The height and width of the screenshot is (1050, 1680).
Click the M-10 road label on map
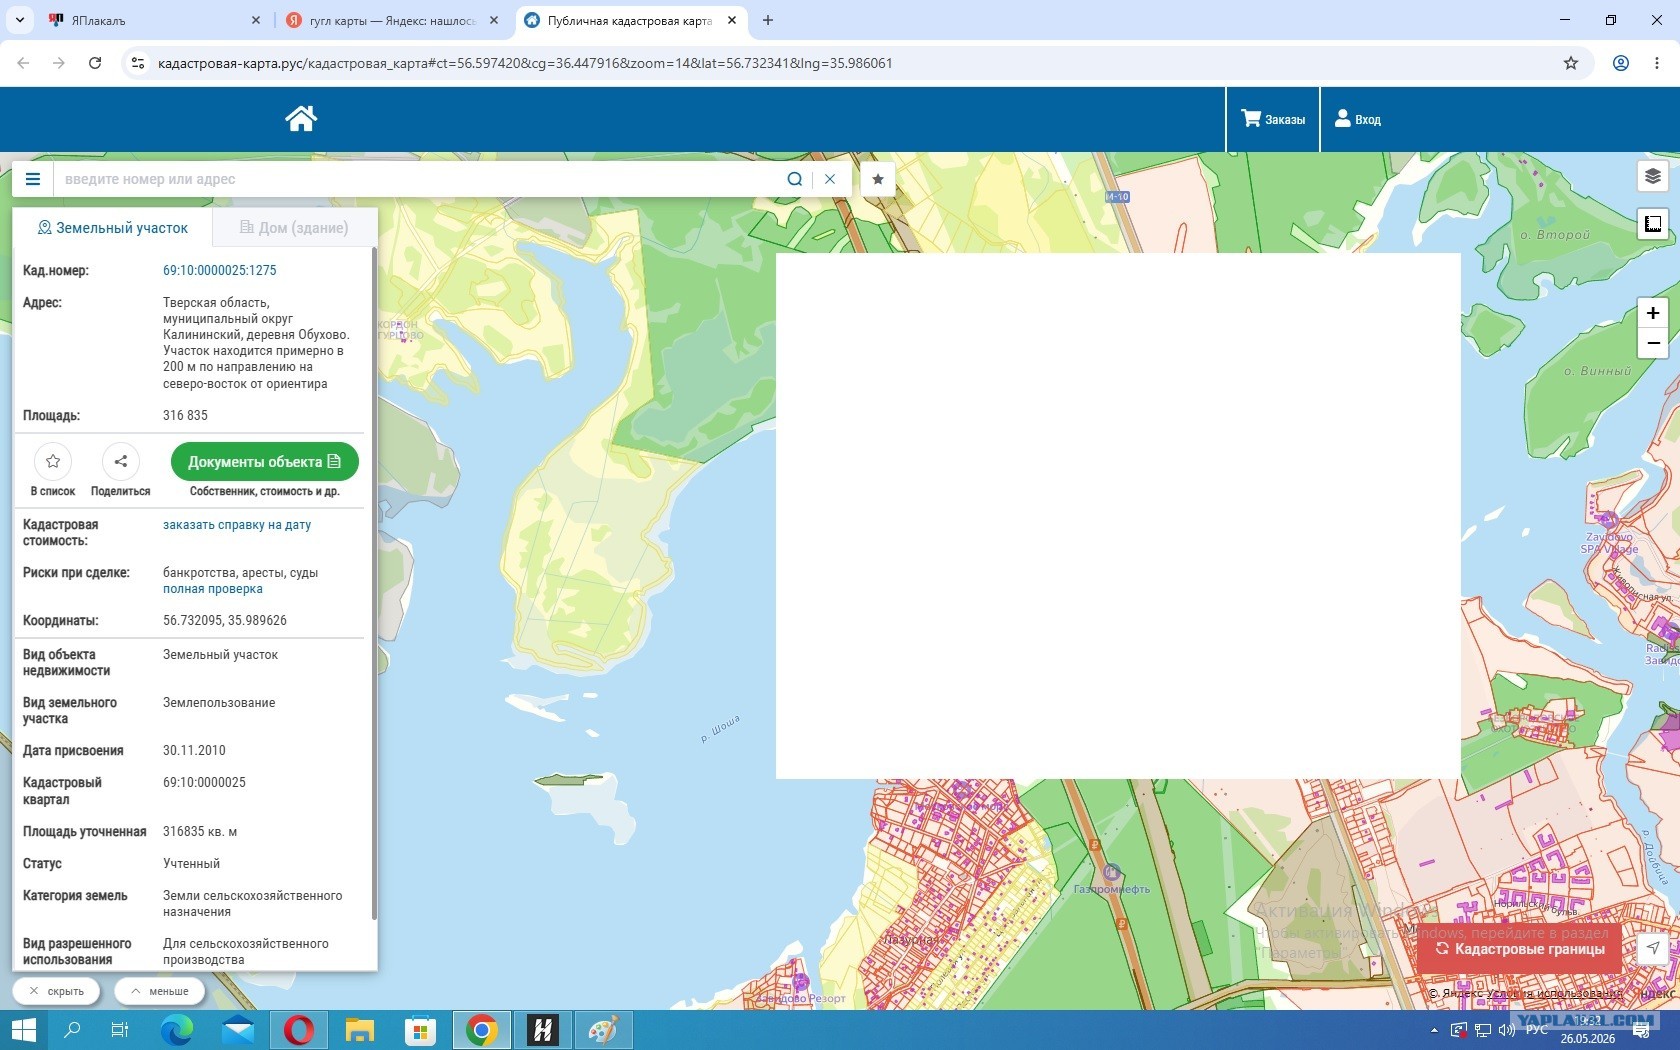click(1117, 197)
